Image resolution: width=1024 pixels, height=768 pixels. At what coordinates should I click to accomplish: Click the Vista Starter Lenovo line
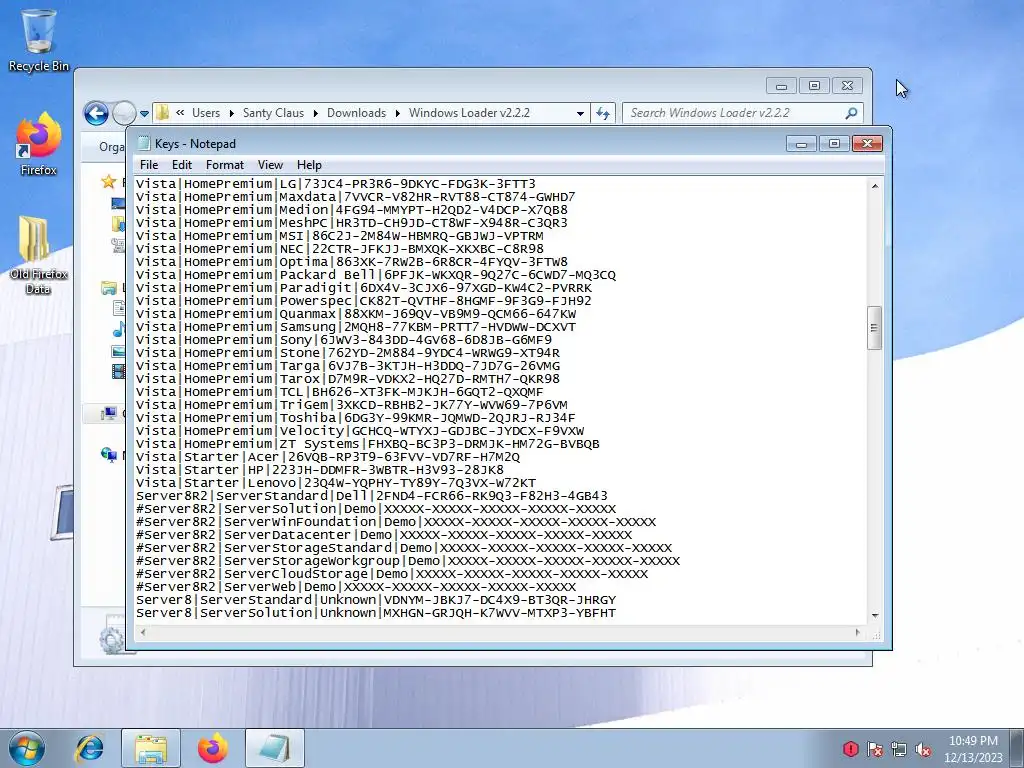[x=336, y=483]
